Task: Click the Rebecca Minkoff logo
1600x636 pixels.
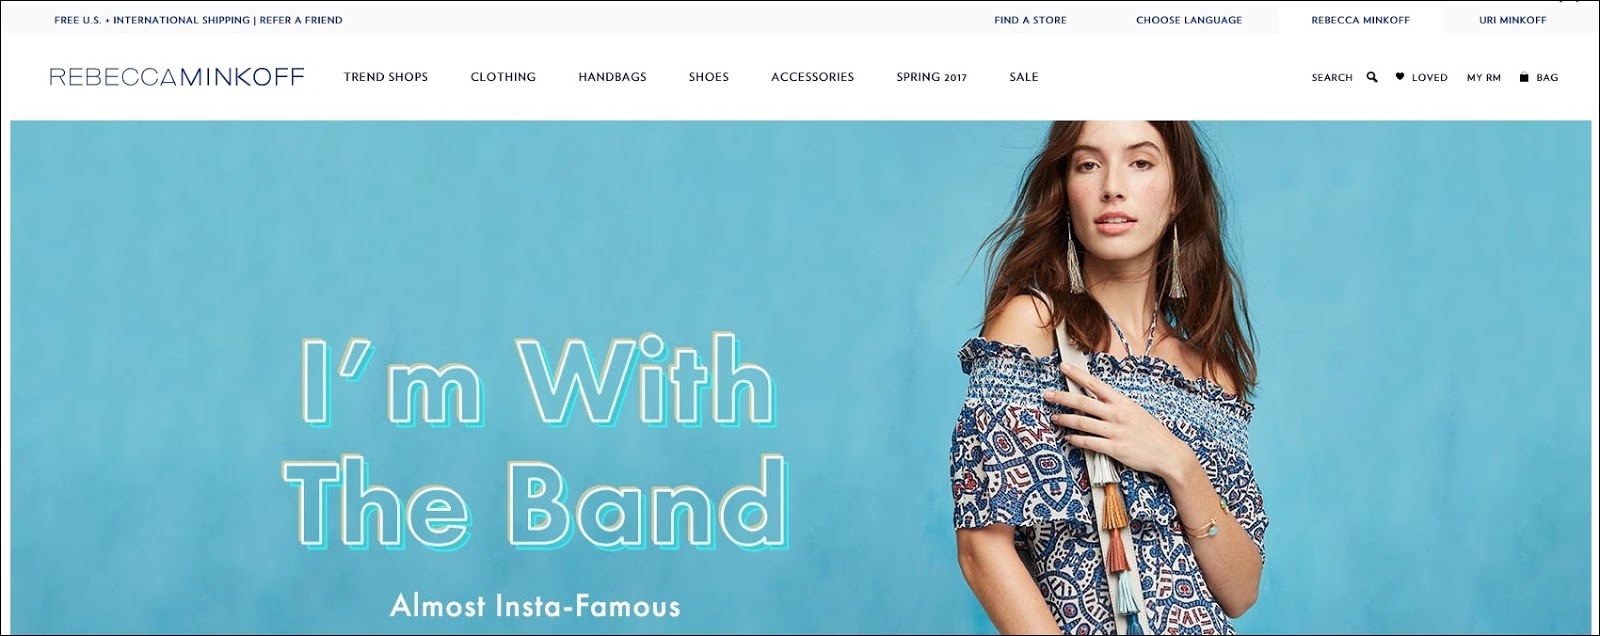Action: coord(177,77)
